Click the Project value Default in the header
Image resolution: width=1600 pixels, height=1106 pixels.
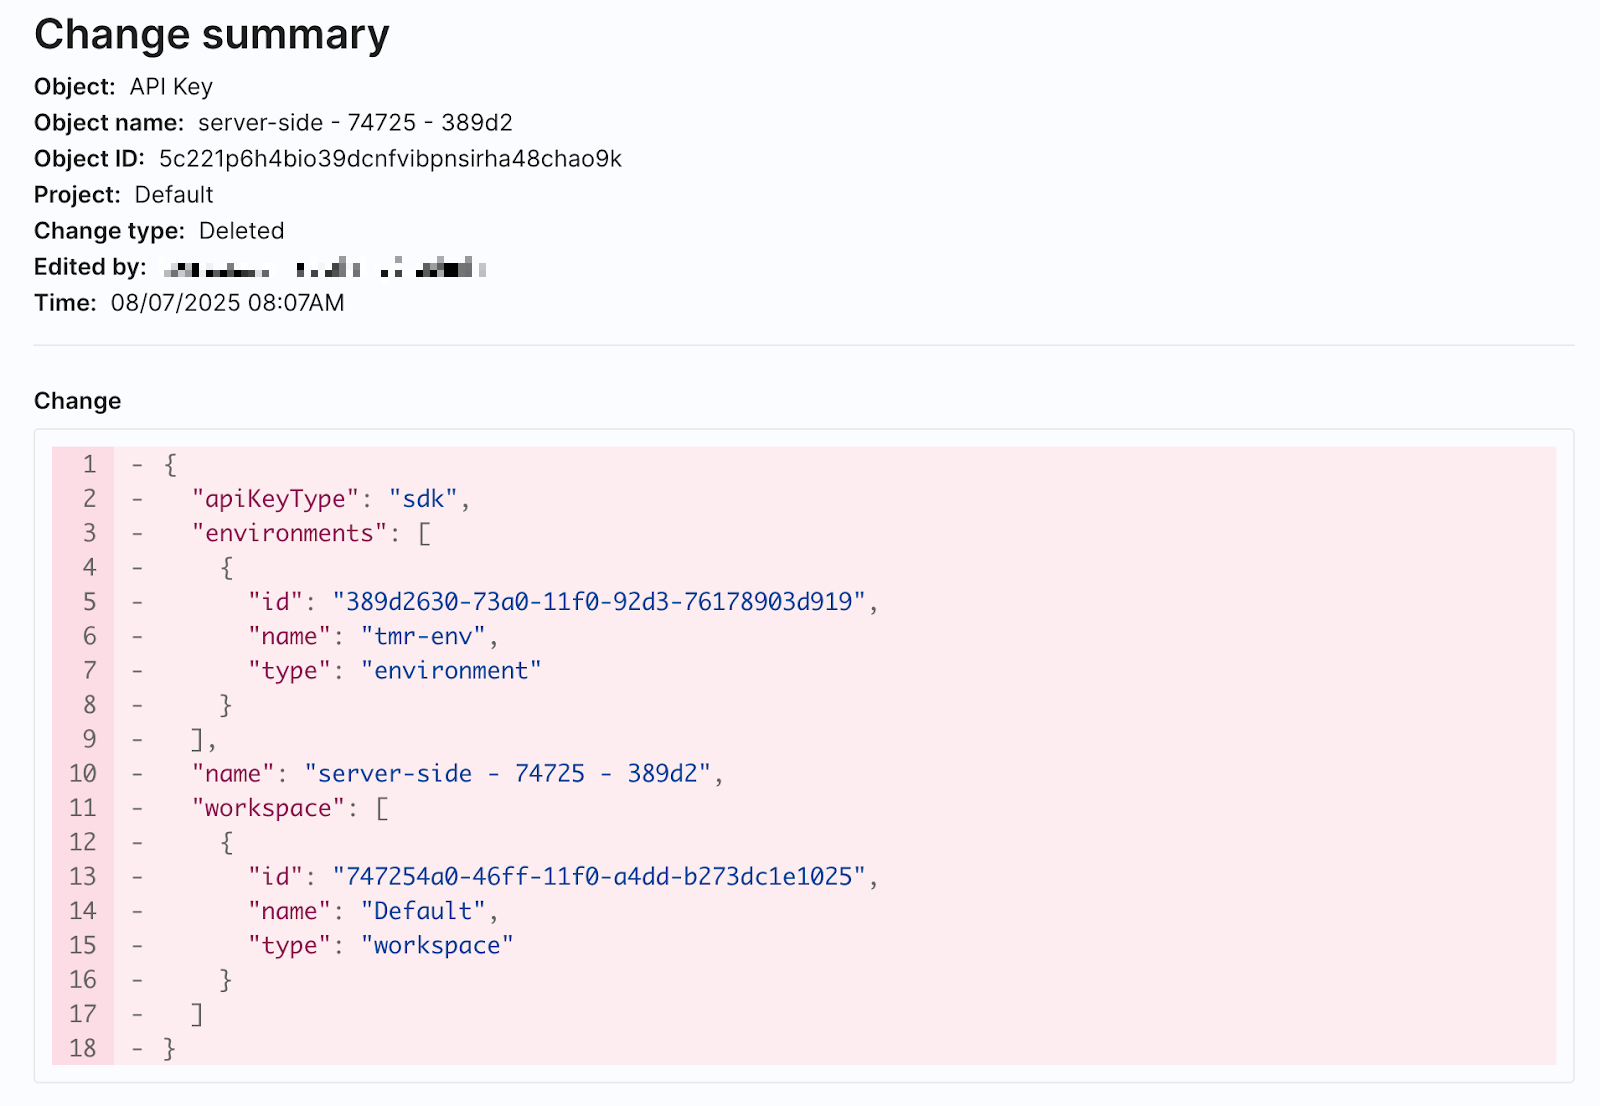pos(174,195)
